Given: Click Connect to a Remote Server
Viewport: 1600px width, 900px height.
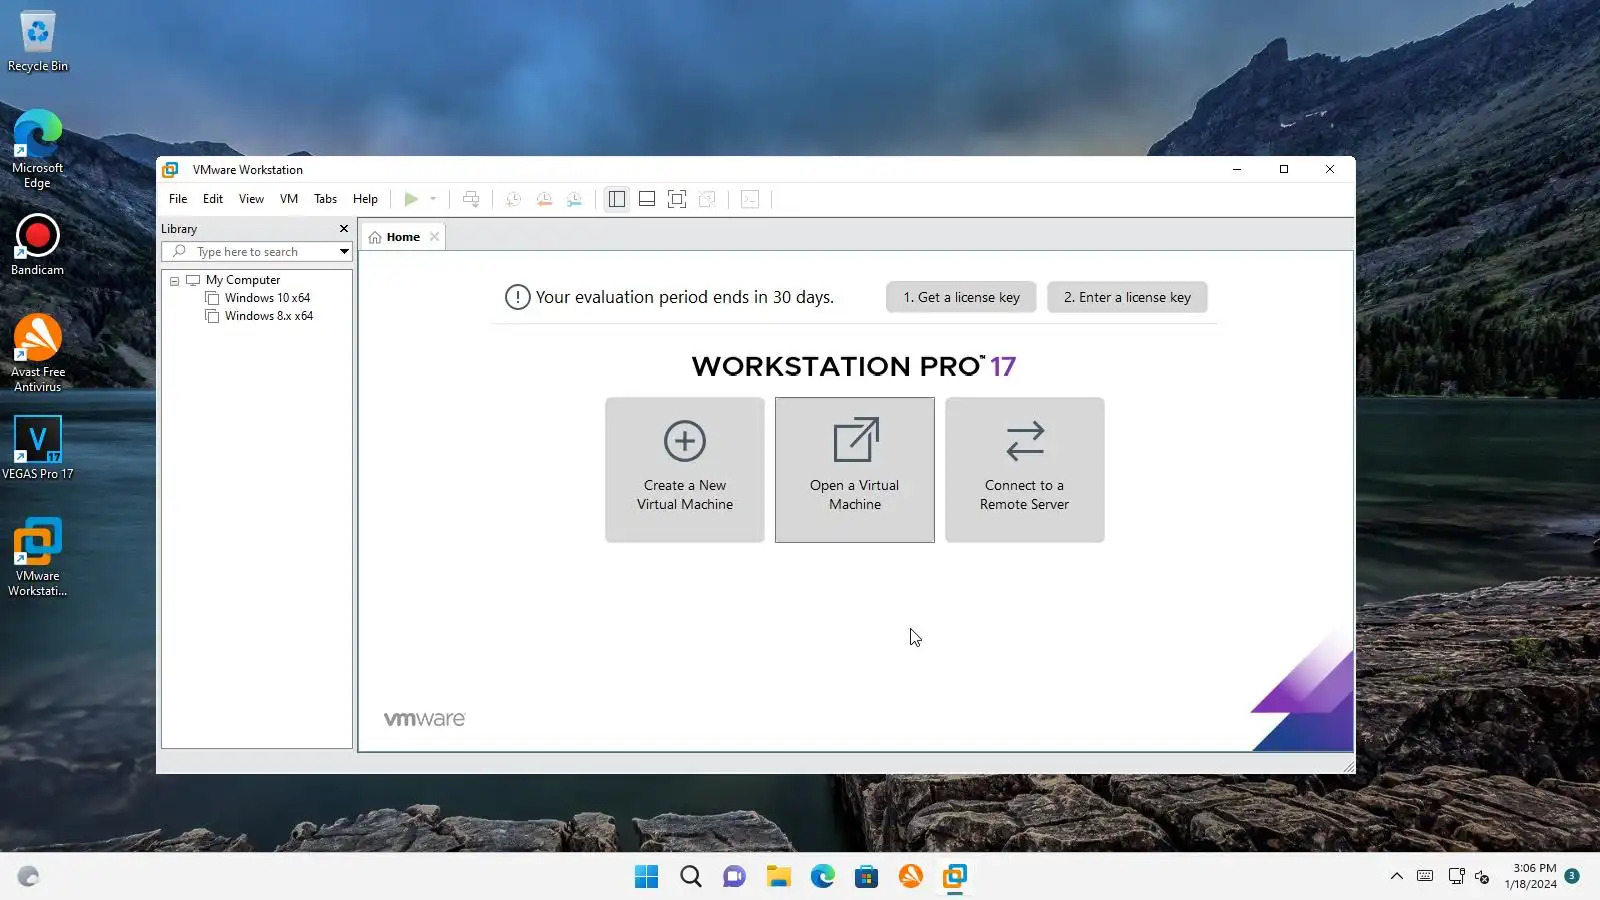Looking at the screenshot, I should (x=1025, y=470).
